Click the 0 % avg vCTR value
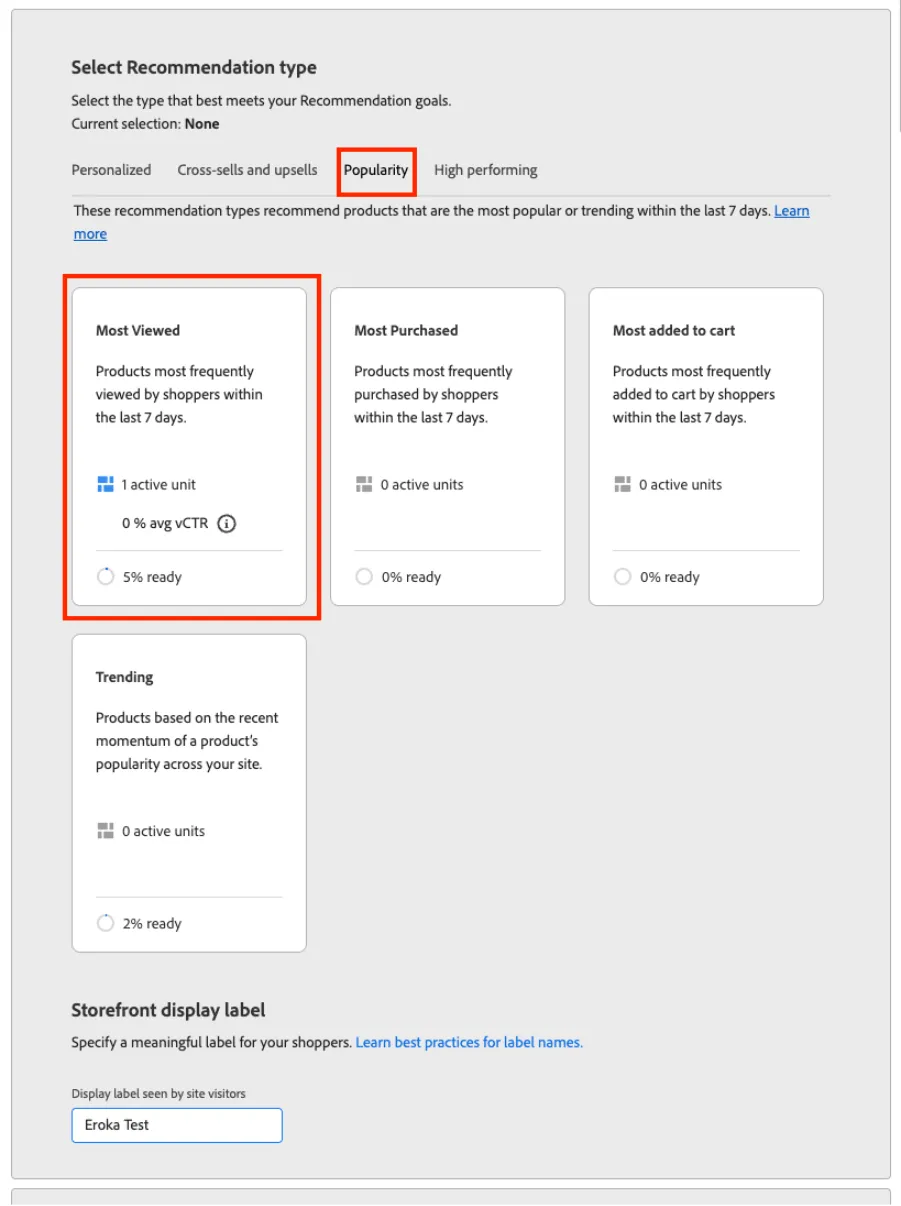 165,523
